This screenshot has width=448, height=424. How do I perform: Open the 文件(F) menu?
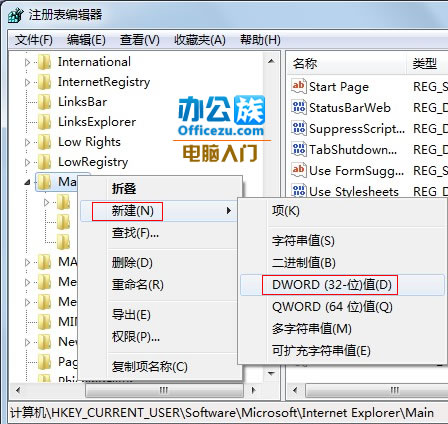click(x=34, y=40)
